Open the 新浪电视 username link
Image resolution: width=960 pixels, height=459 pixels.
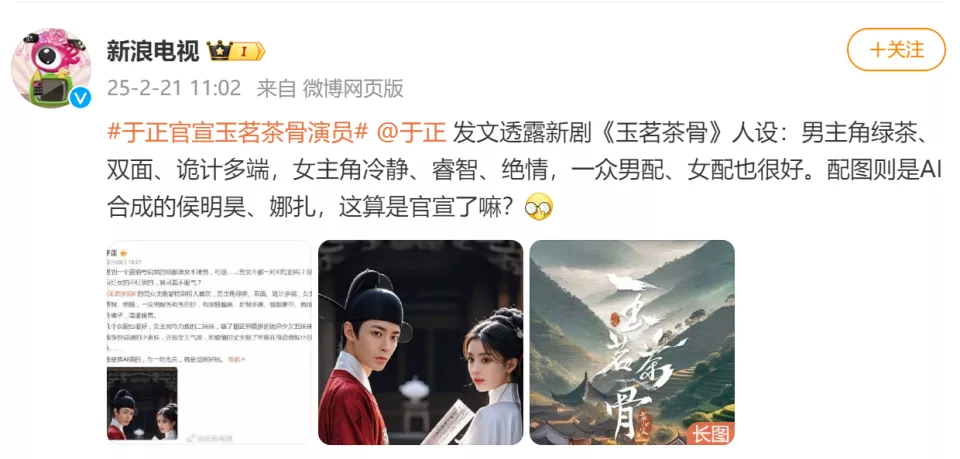coord(153,51)
